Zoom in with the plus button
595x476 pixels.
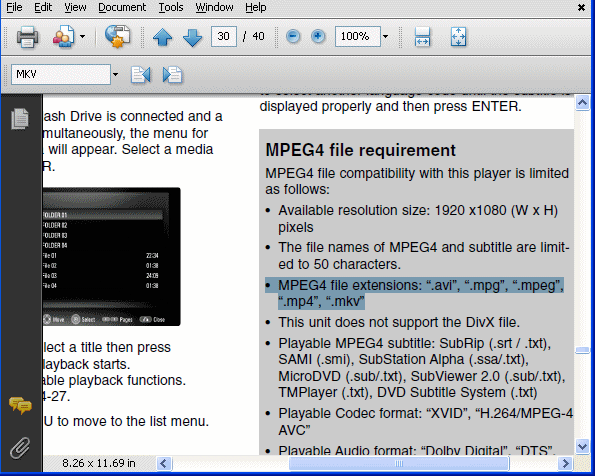click(x=318, y=36)
